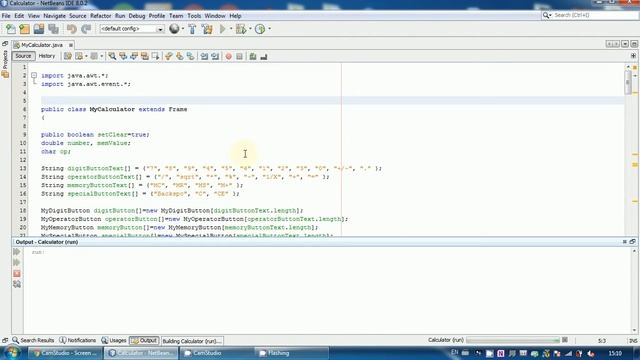Image resolution: width=640 pixels, height=360 pixels.
Task: Click in the Search (Ctrl+I) field
Action: (x=594, y=15)
